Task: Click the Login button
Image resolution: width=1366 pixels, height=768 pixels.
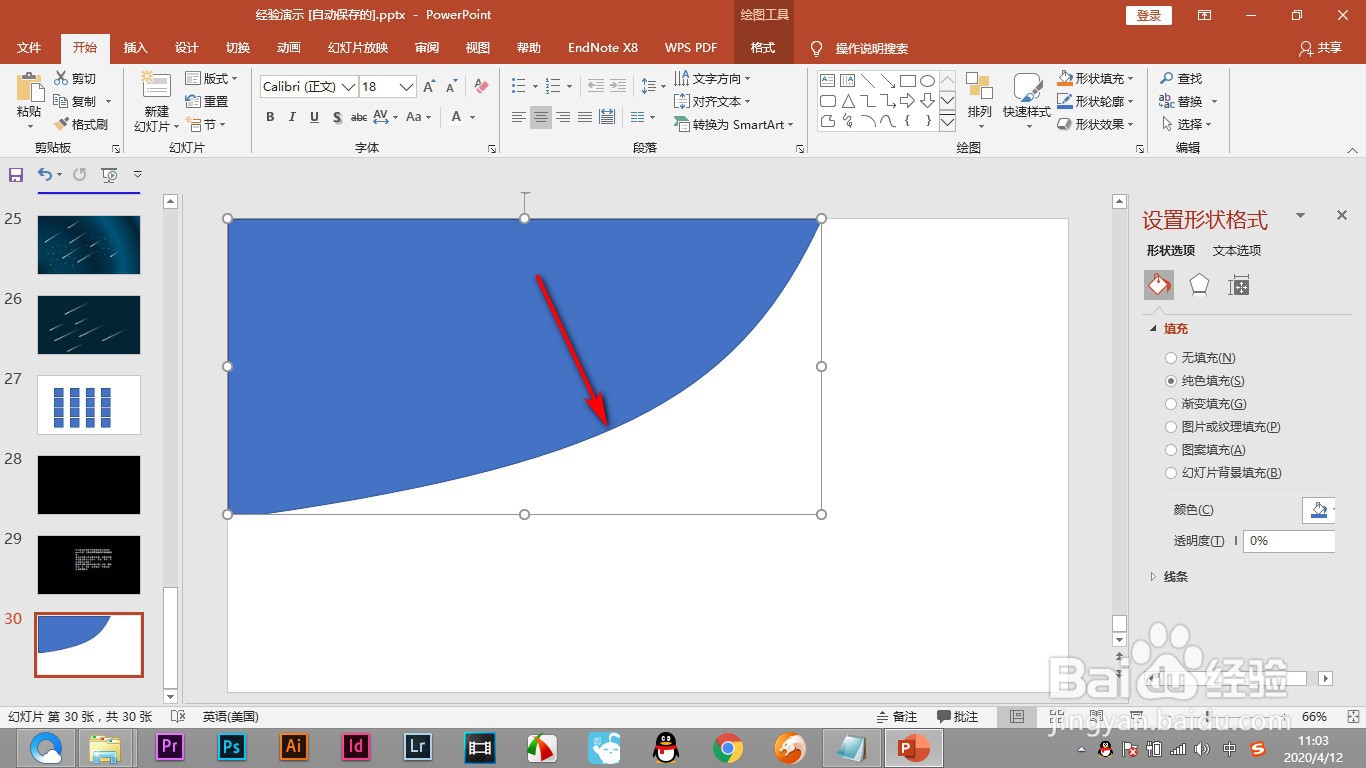Action: coord(1149,15)
